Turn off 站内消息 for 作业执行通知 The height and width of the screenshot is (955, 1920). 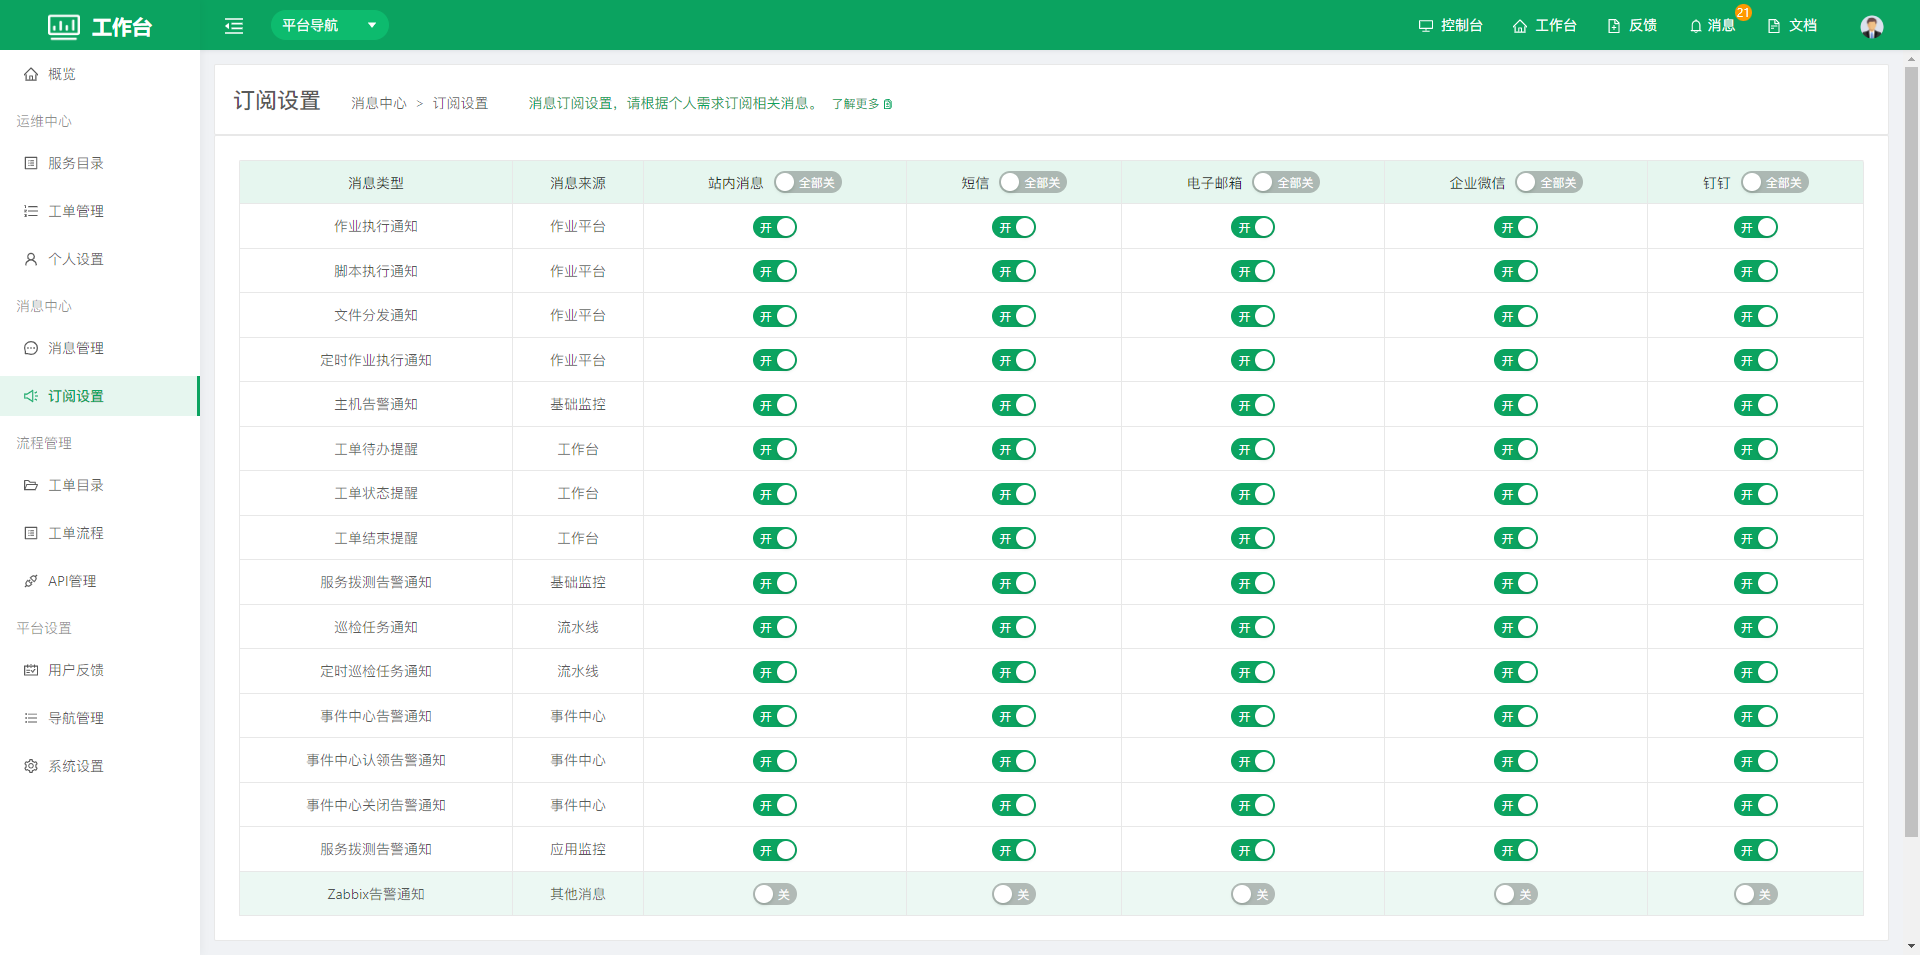[775, 227]
